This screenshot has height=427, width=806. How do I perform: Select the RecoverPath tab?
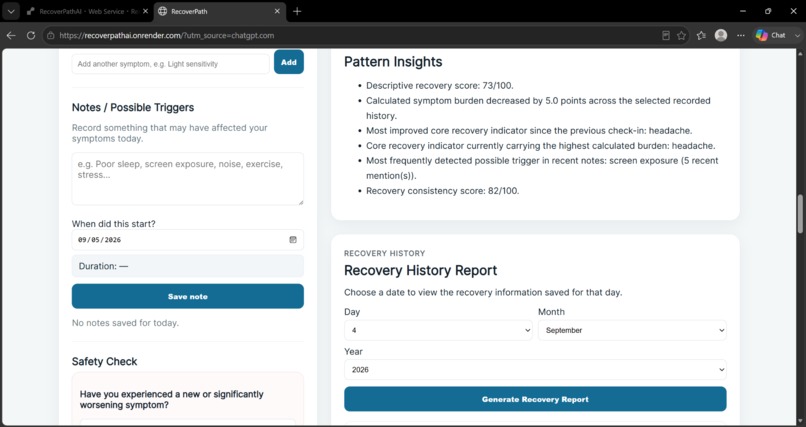point(220,11)
